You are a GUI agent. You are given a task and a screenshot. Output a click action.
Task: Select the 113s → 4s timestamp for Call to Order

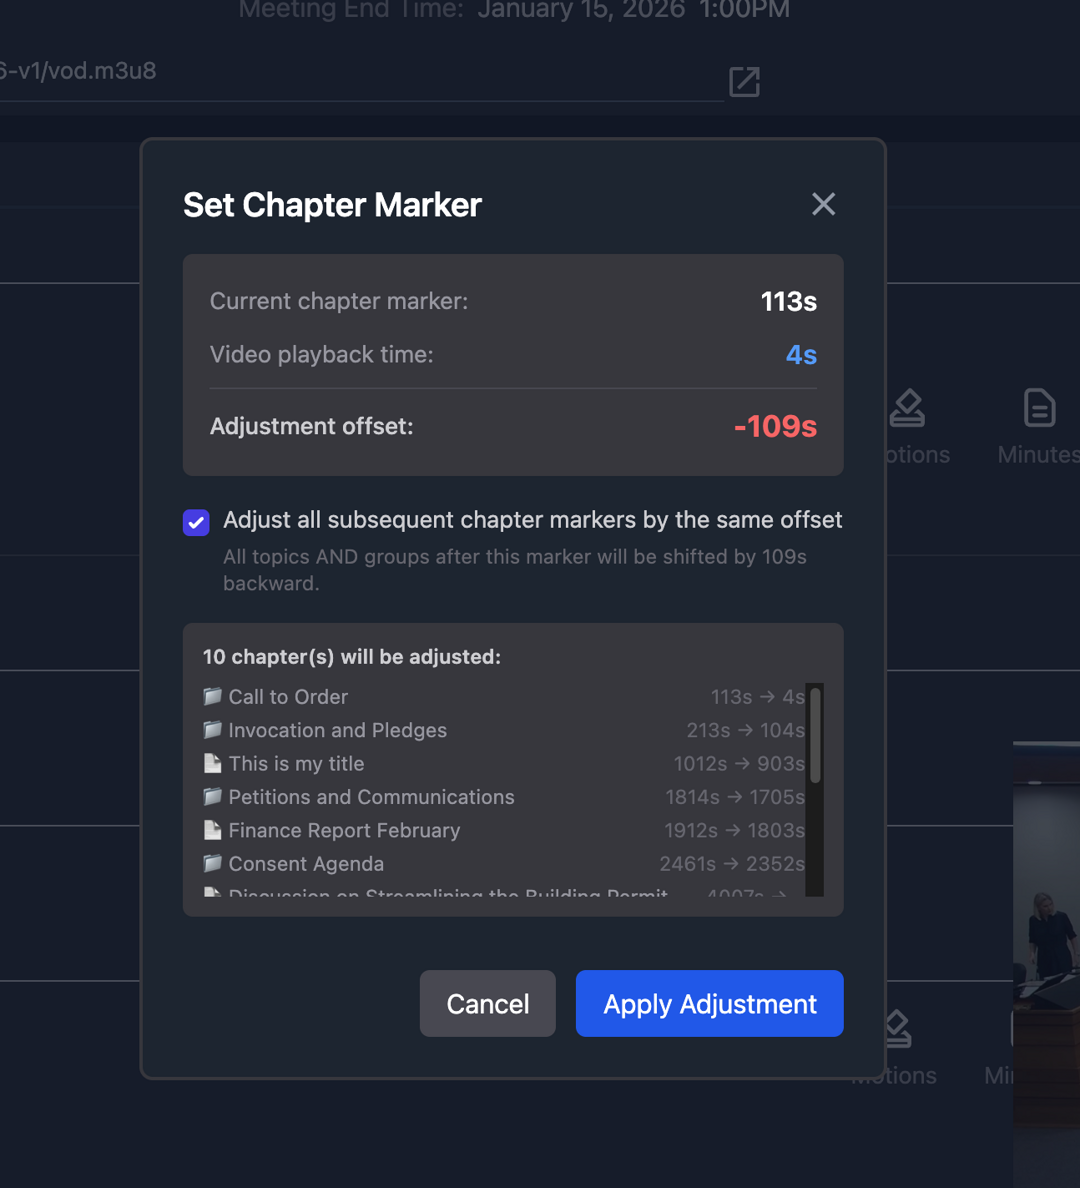click(757, 697)
